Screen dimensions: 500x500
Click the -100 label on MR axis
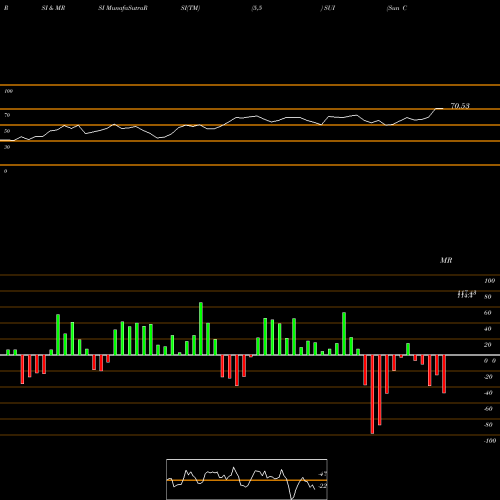point(490,441)
